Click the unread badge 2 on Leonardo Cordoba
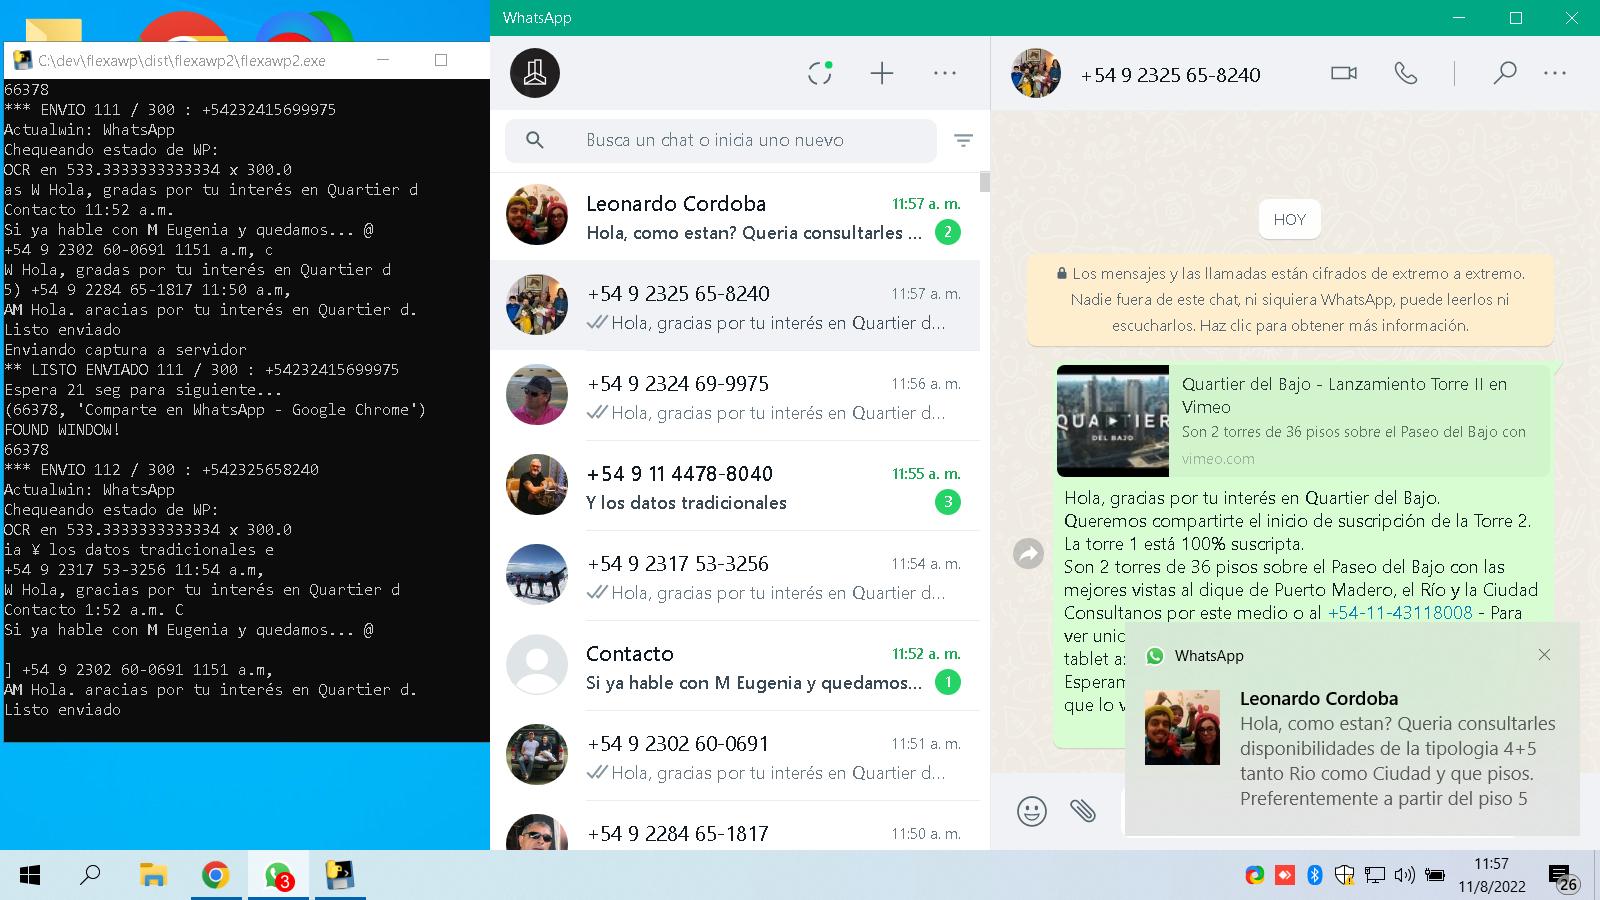Viewport: 1600px width, 900px height. (947, 232)
